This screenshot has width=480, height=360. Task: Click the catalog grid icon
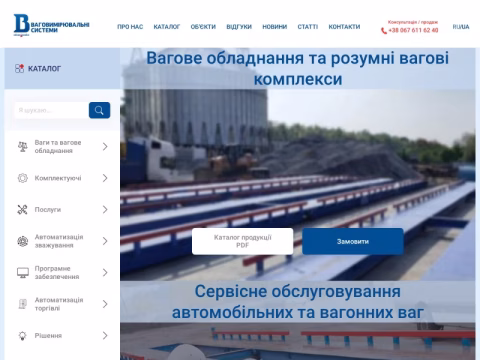(19, 68)
